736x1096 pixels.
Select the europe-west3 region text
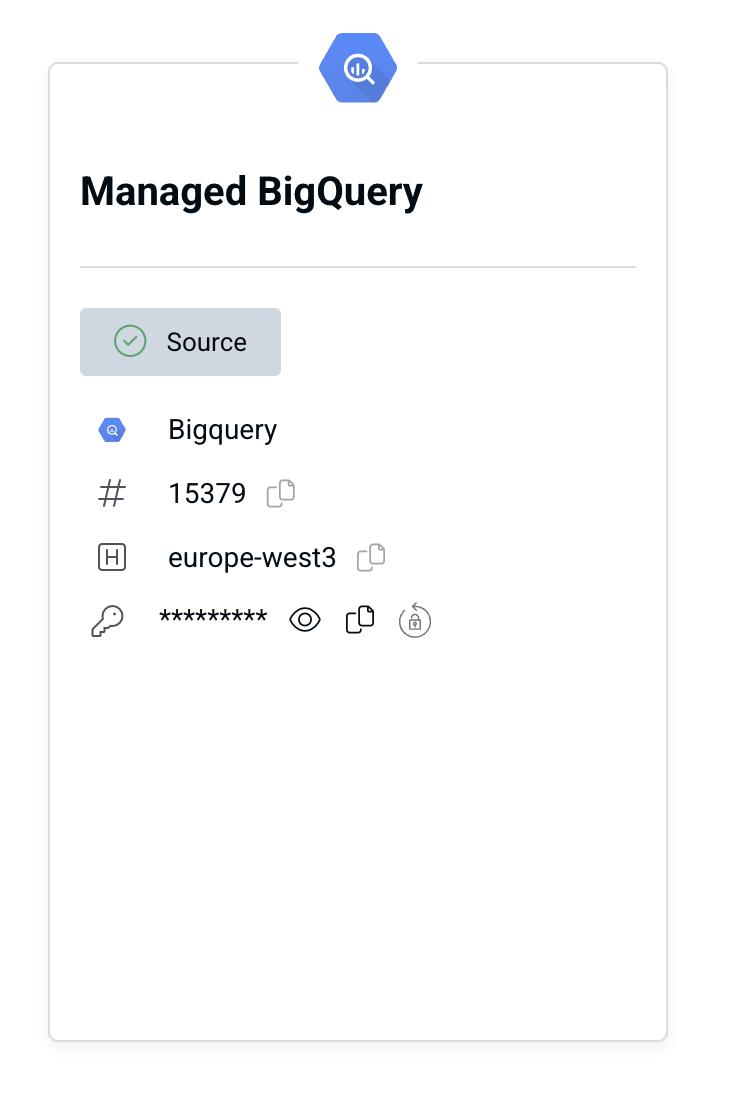tap(252, 558)
